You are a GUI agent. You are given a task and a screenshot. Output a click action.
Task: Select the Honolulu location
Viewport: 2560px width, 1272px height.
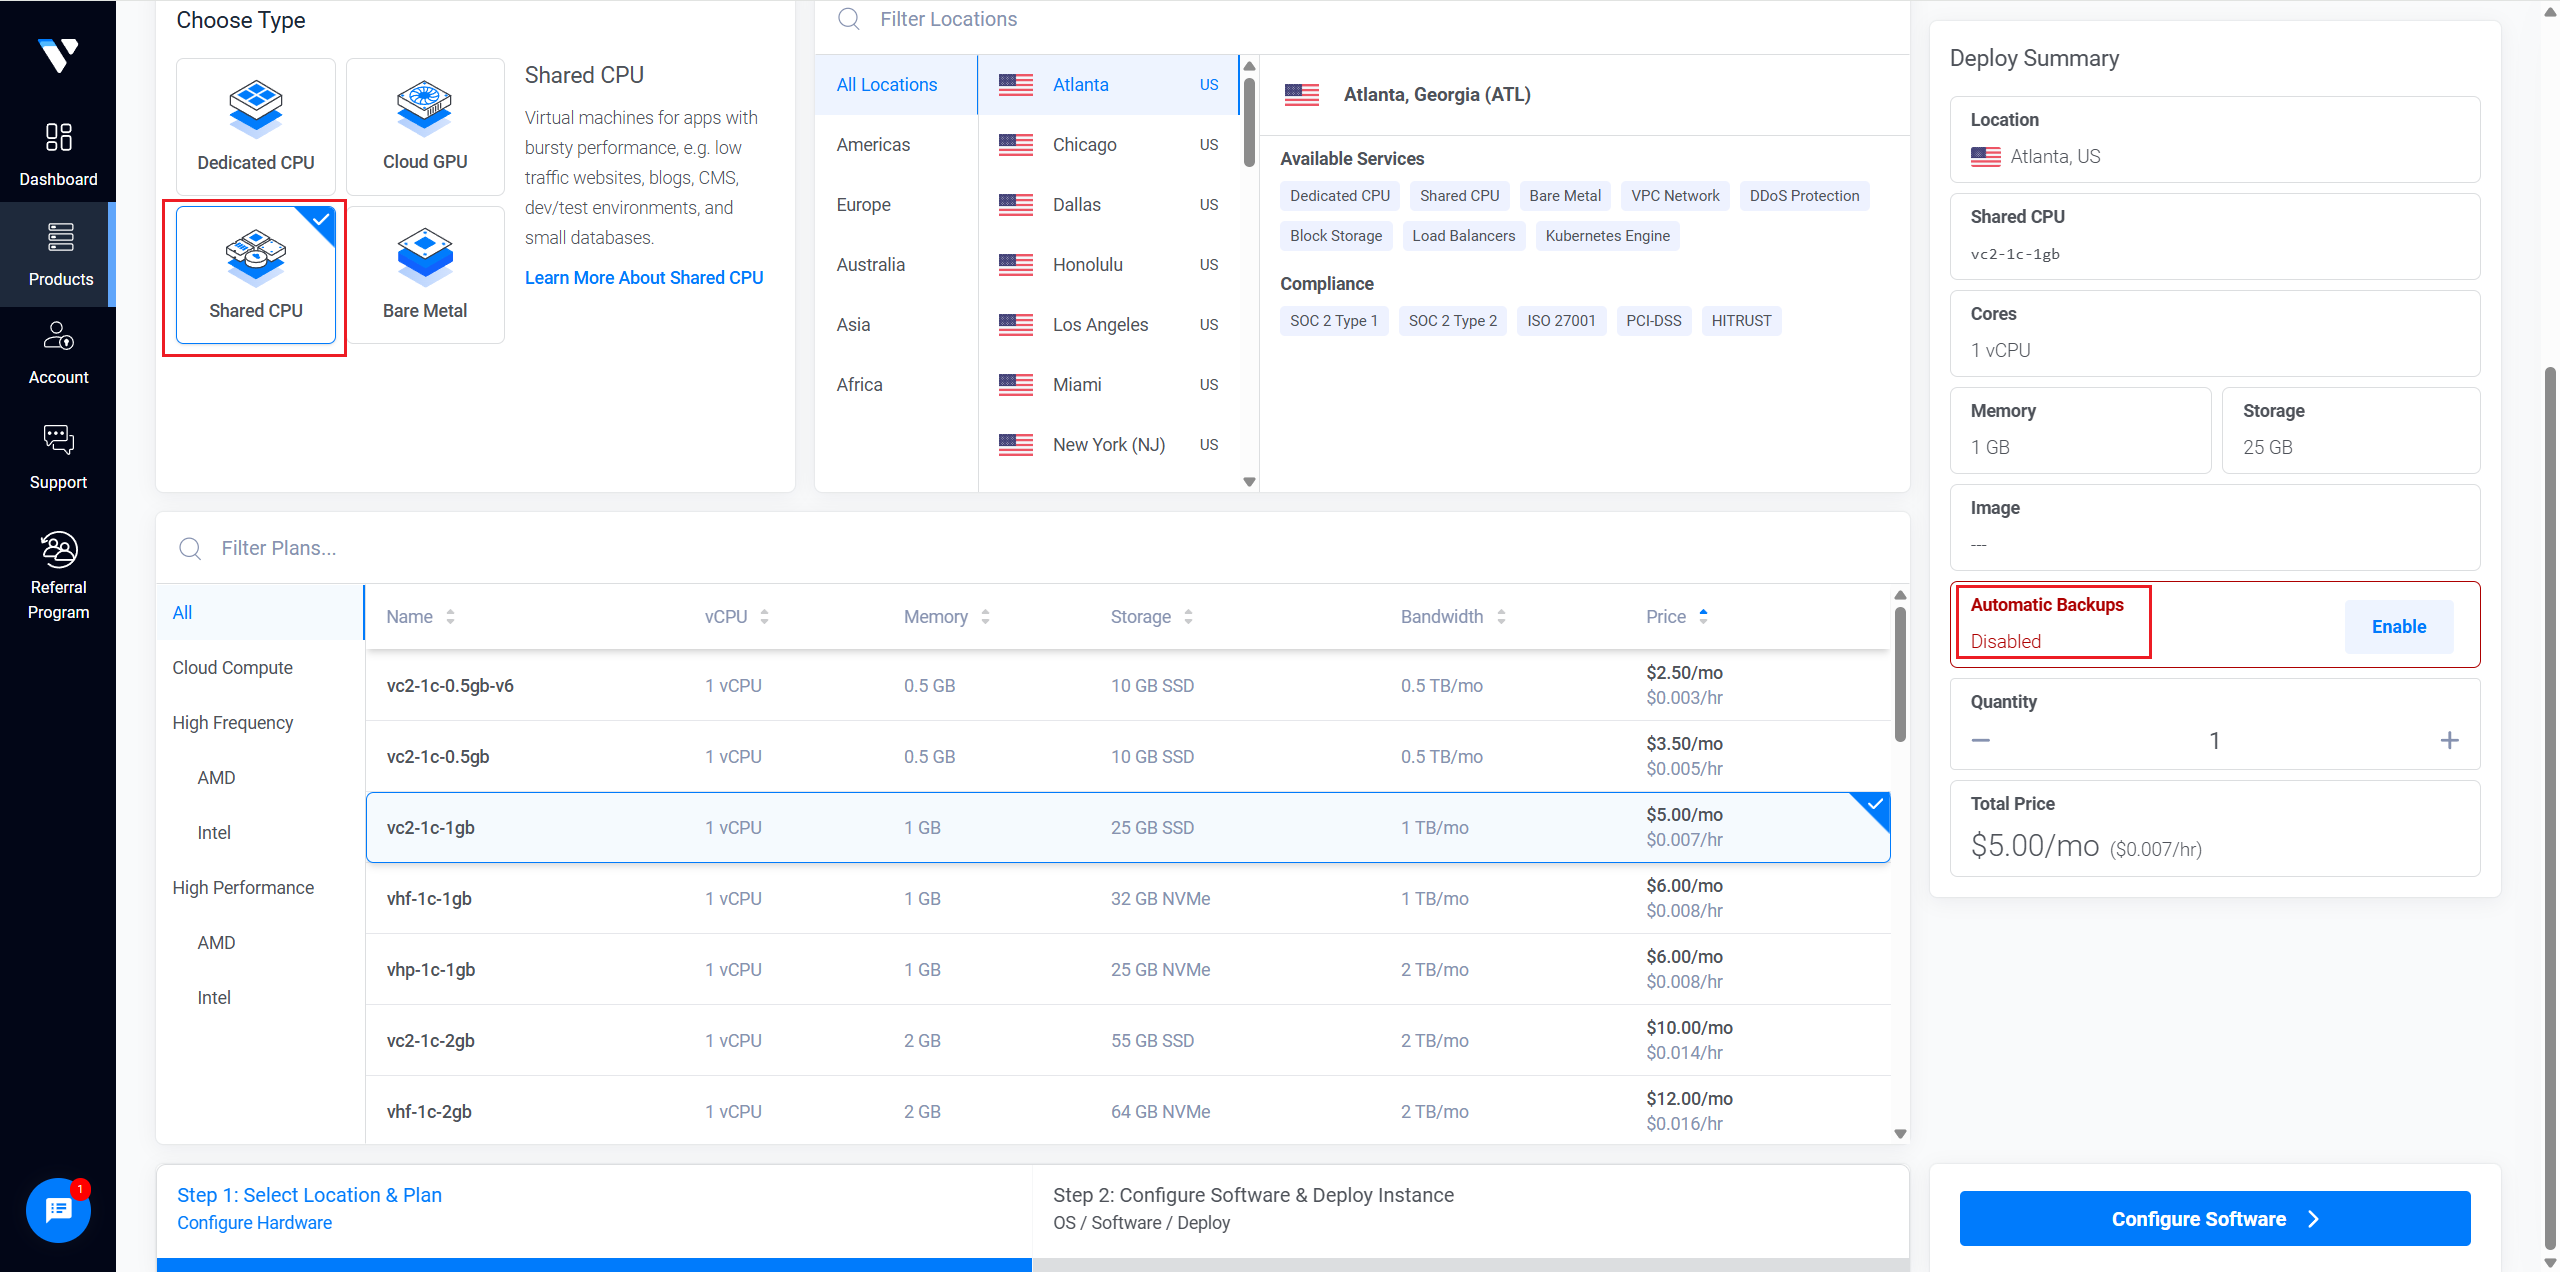click(x=1108, y=265)
